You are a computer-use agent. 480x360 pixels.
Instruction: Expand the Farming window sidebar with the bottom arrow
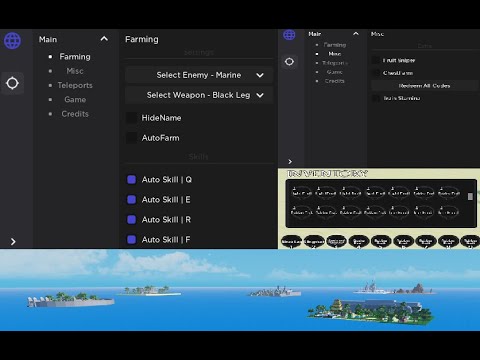tap(13, 242)
